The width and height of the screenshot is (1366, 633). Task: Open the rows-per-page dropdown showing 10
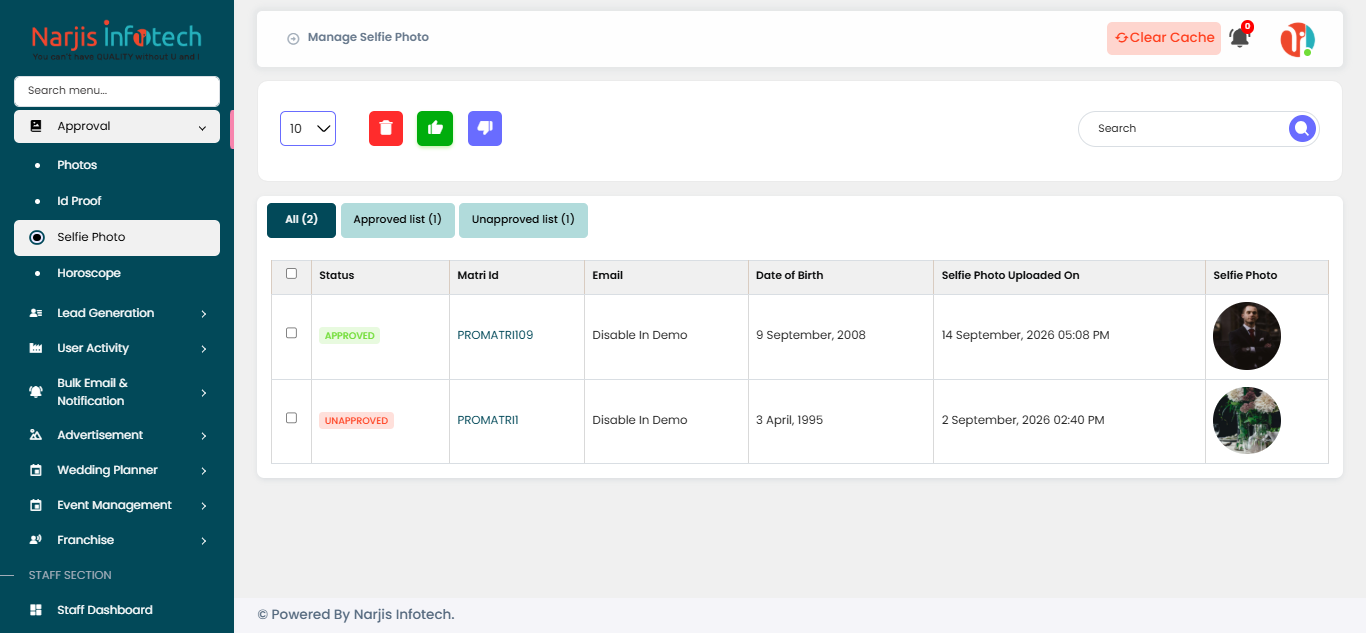pyautogui.click(x=308, y=128)
